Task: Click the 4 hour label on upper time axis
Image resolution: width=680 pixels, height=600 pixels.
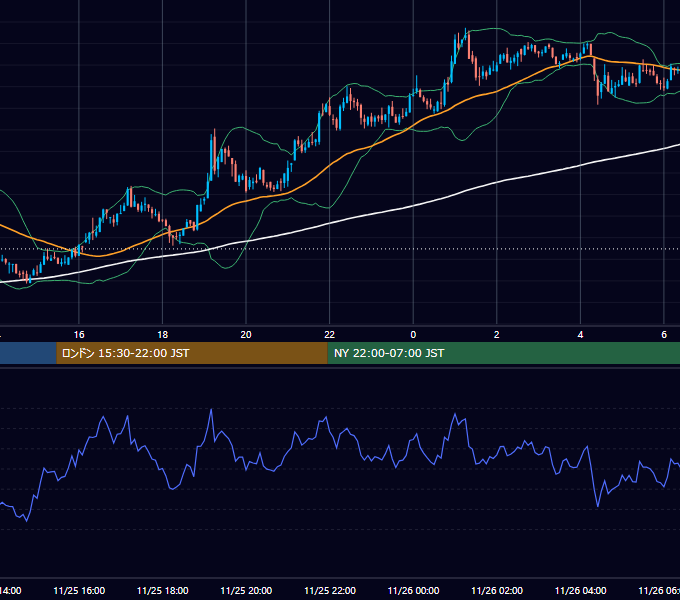Action: point(580,335)
